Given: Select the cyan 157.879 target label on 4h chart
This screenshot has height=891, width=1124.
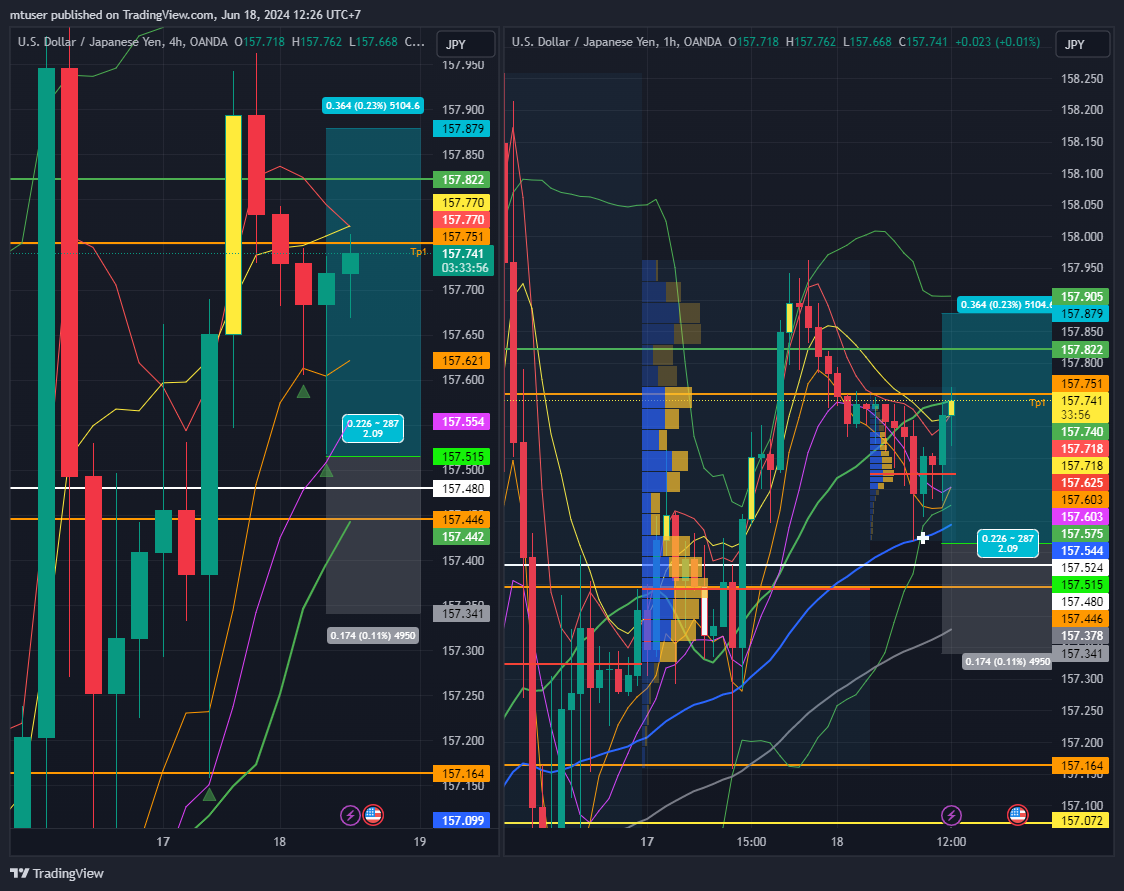Looking at the screenshot, I should coord(462,129).
